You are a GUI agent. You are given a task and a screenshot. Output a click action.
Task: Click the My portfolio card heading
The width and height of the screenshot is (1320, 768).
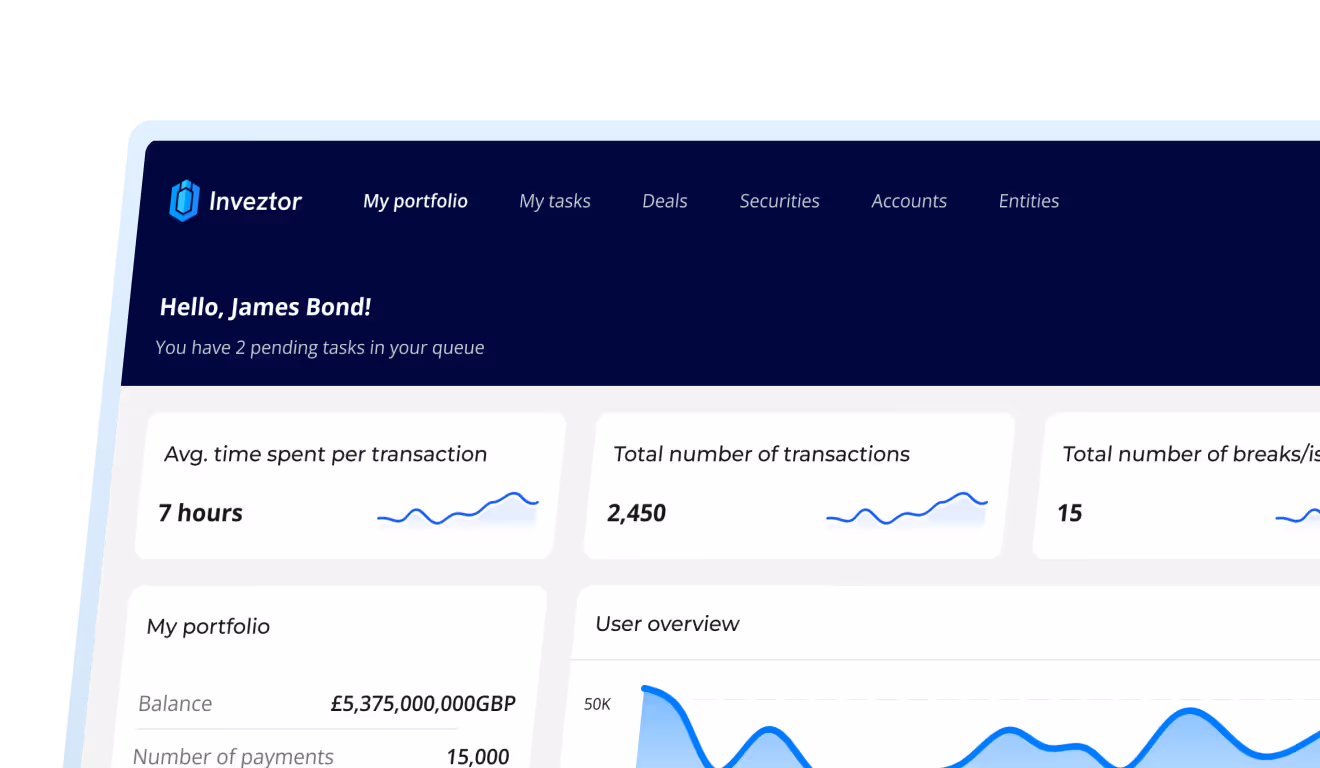click(208, 627)
